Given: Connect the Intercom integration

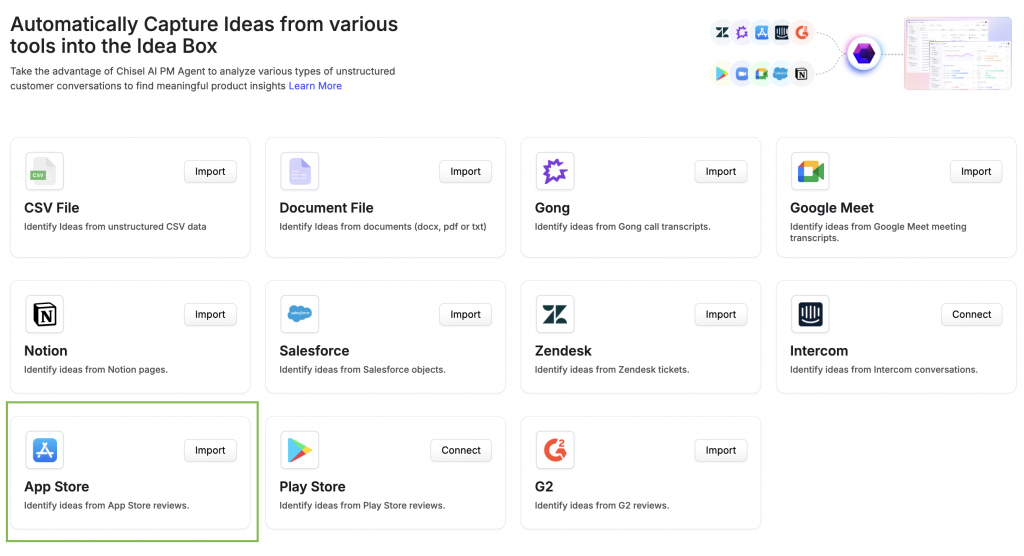Looking at the screenshot, I should 971,315.
